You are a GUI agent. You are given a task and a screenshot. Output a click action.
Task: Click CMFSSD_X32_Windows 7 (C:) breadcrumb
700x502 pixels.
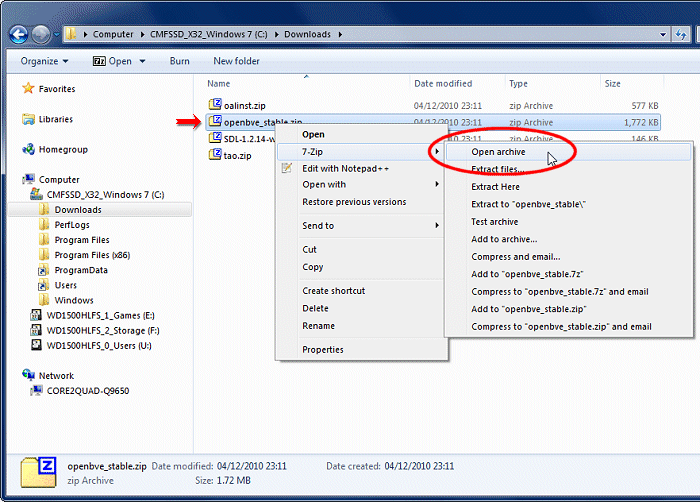coord(208,34)
